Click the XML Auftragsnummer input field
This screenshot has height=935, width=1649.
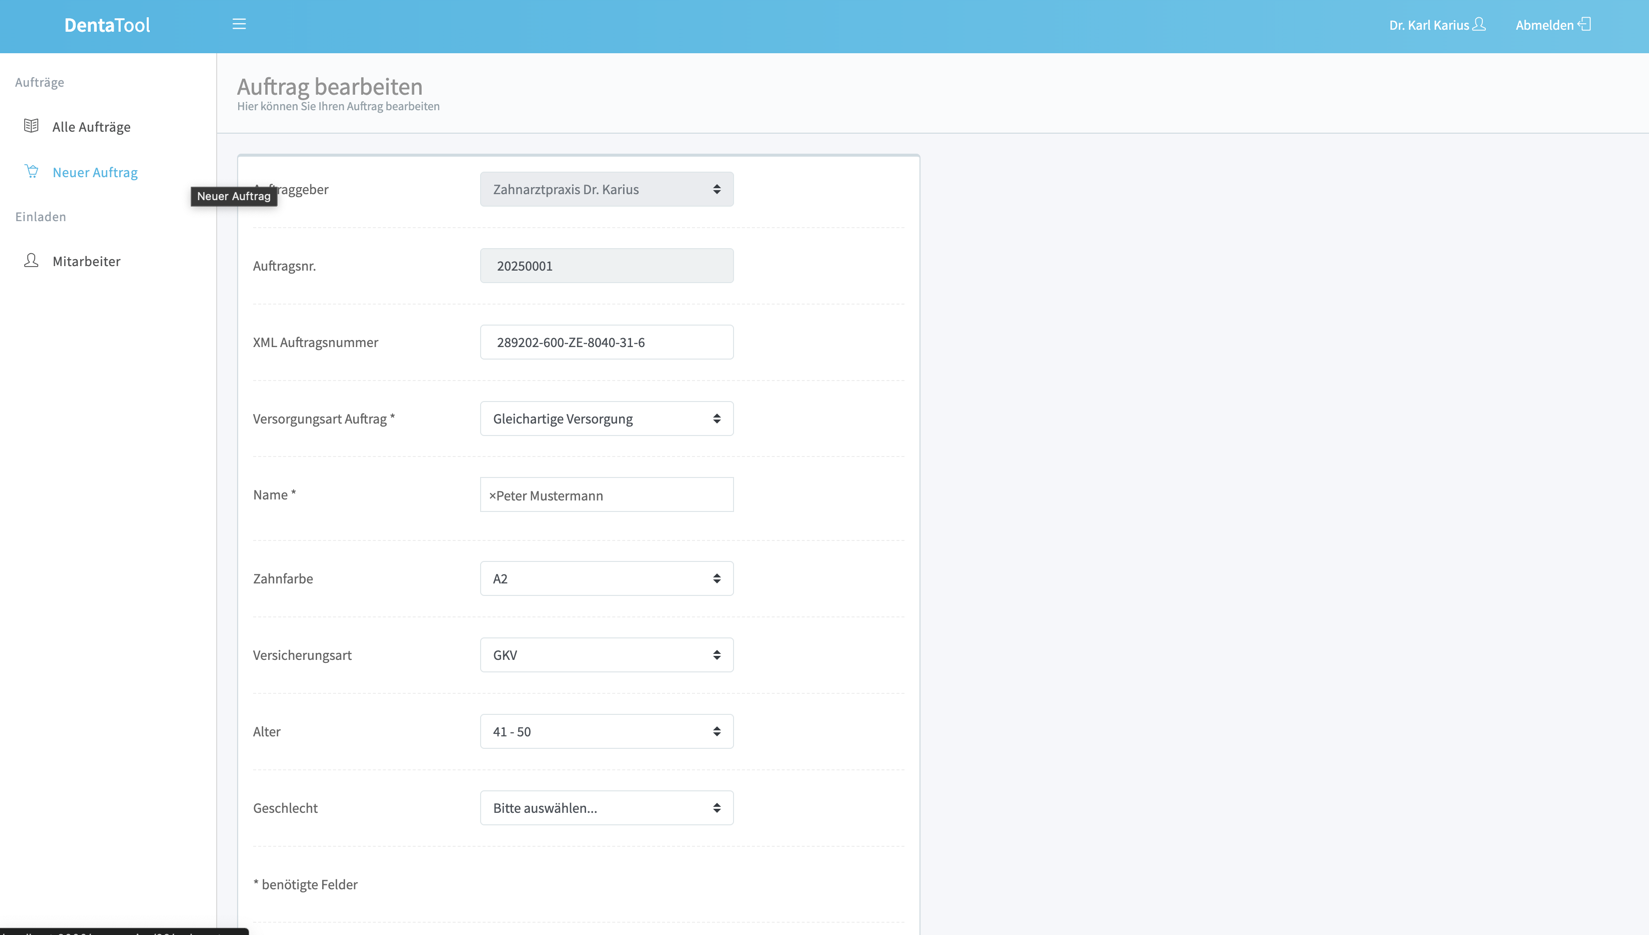pos(606,342)
